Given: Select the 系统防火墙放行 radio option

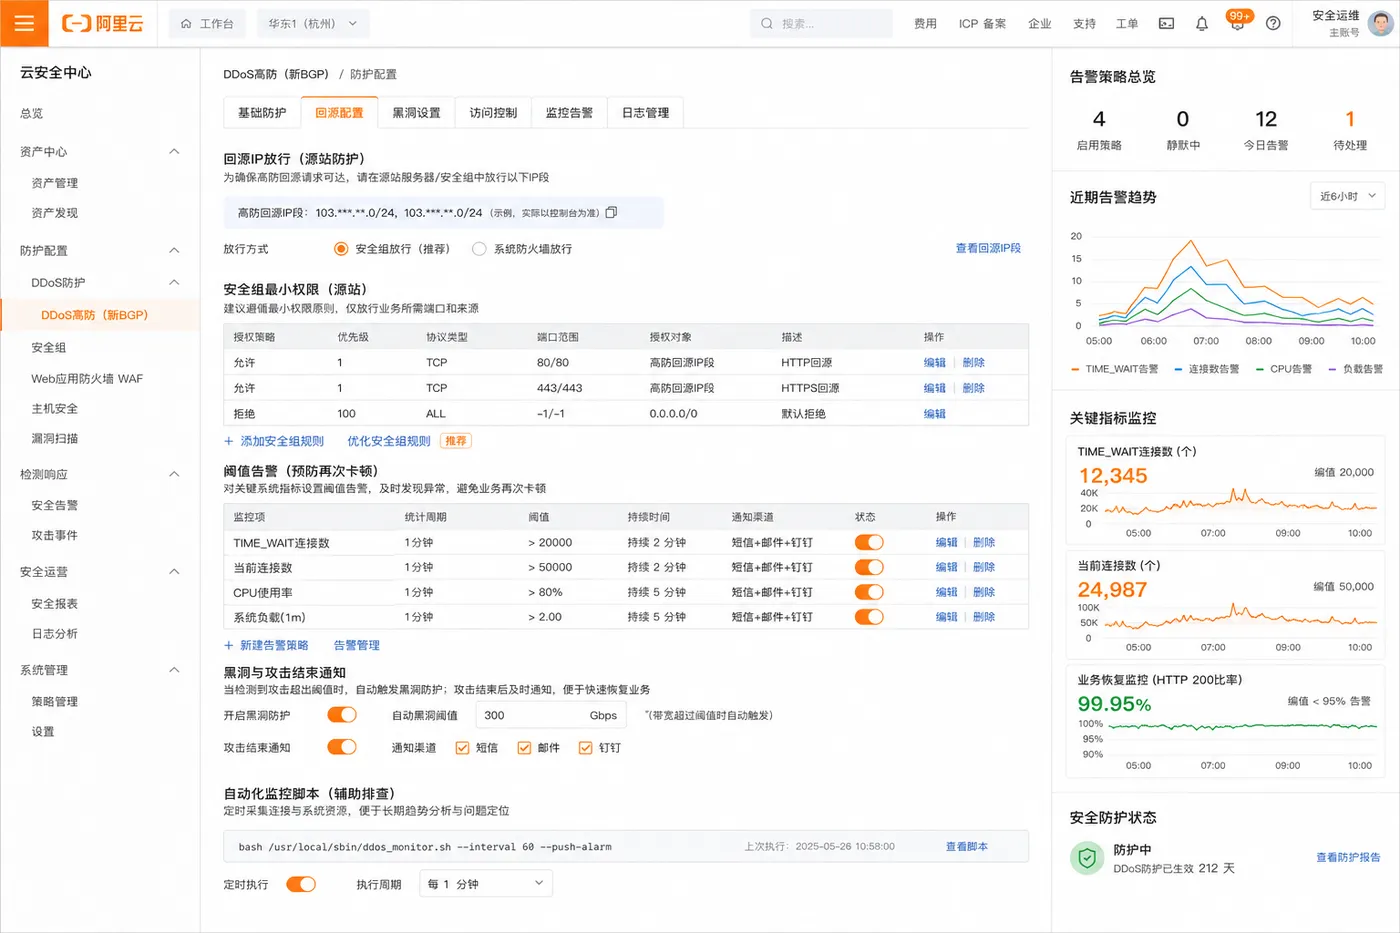Looking at the screenshot, I should 479,249.
